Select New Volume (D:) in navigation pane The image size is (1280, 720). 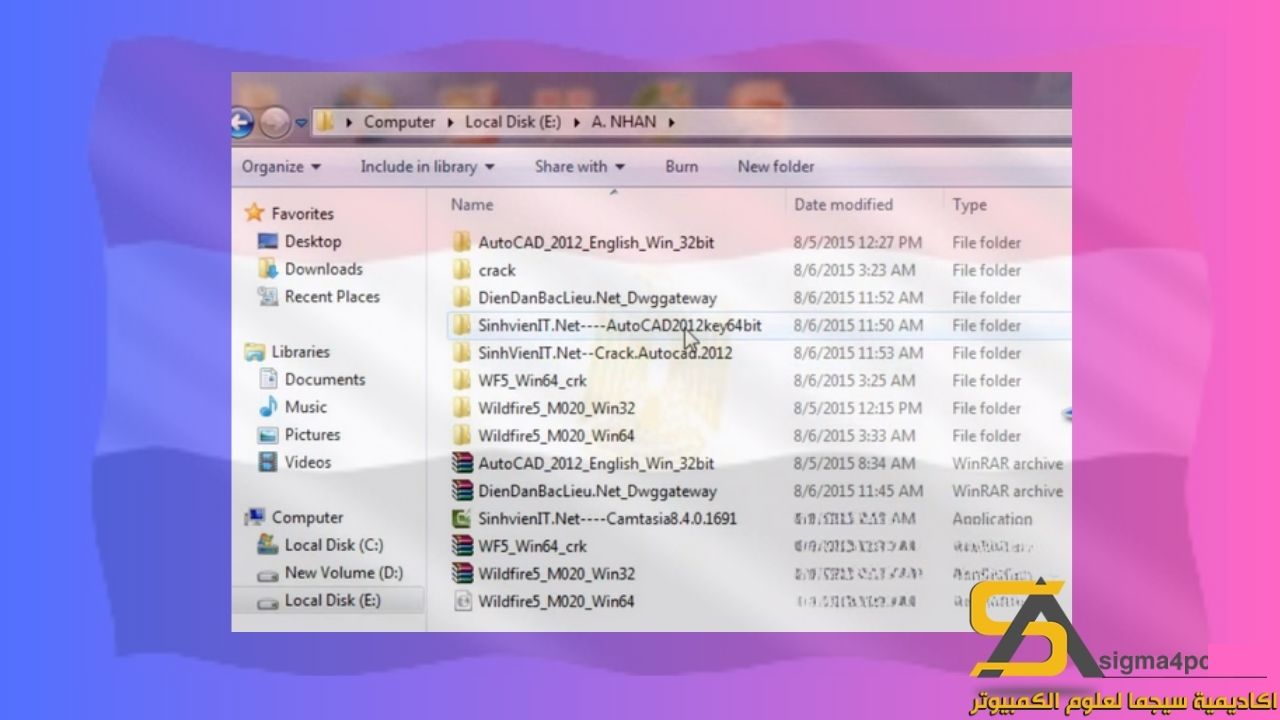344,573
